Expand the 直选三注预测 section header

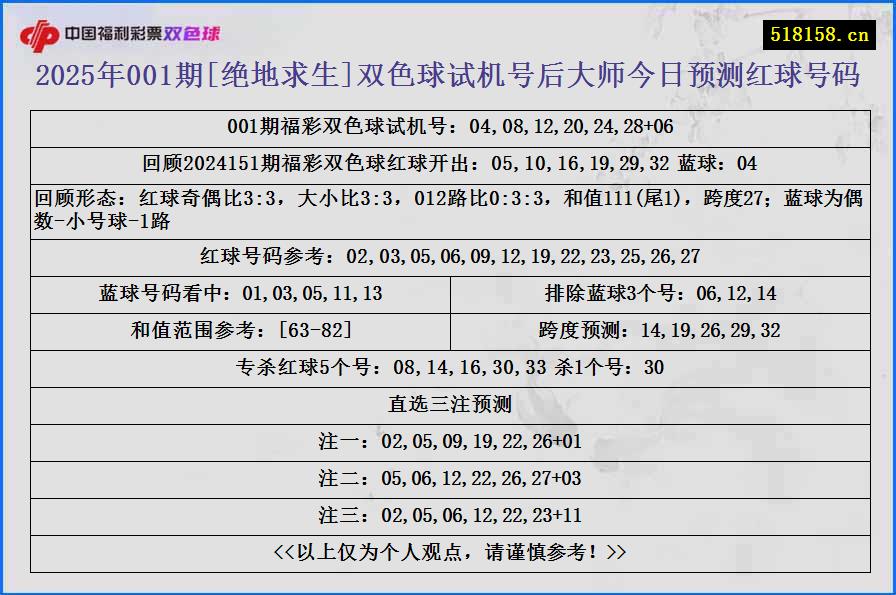pyautogui.click(x=448, y=403)
